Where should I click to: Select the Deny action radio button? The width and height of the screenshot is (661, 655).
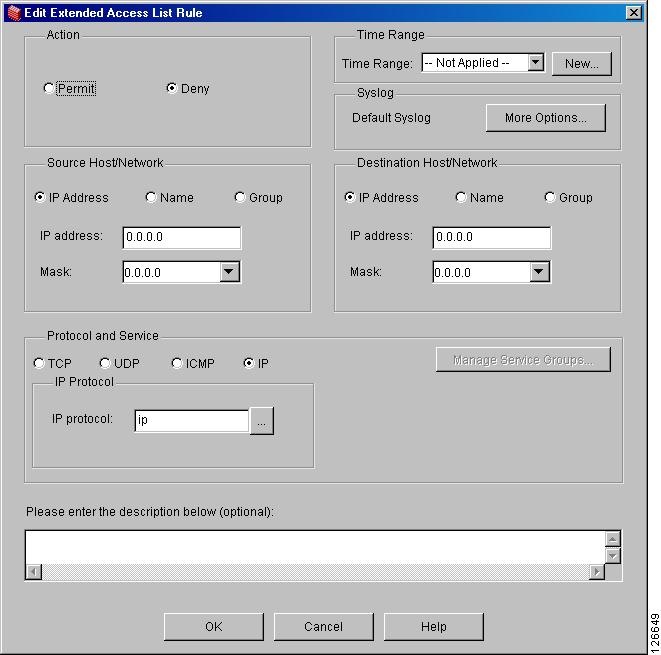[171, 88]
